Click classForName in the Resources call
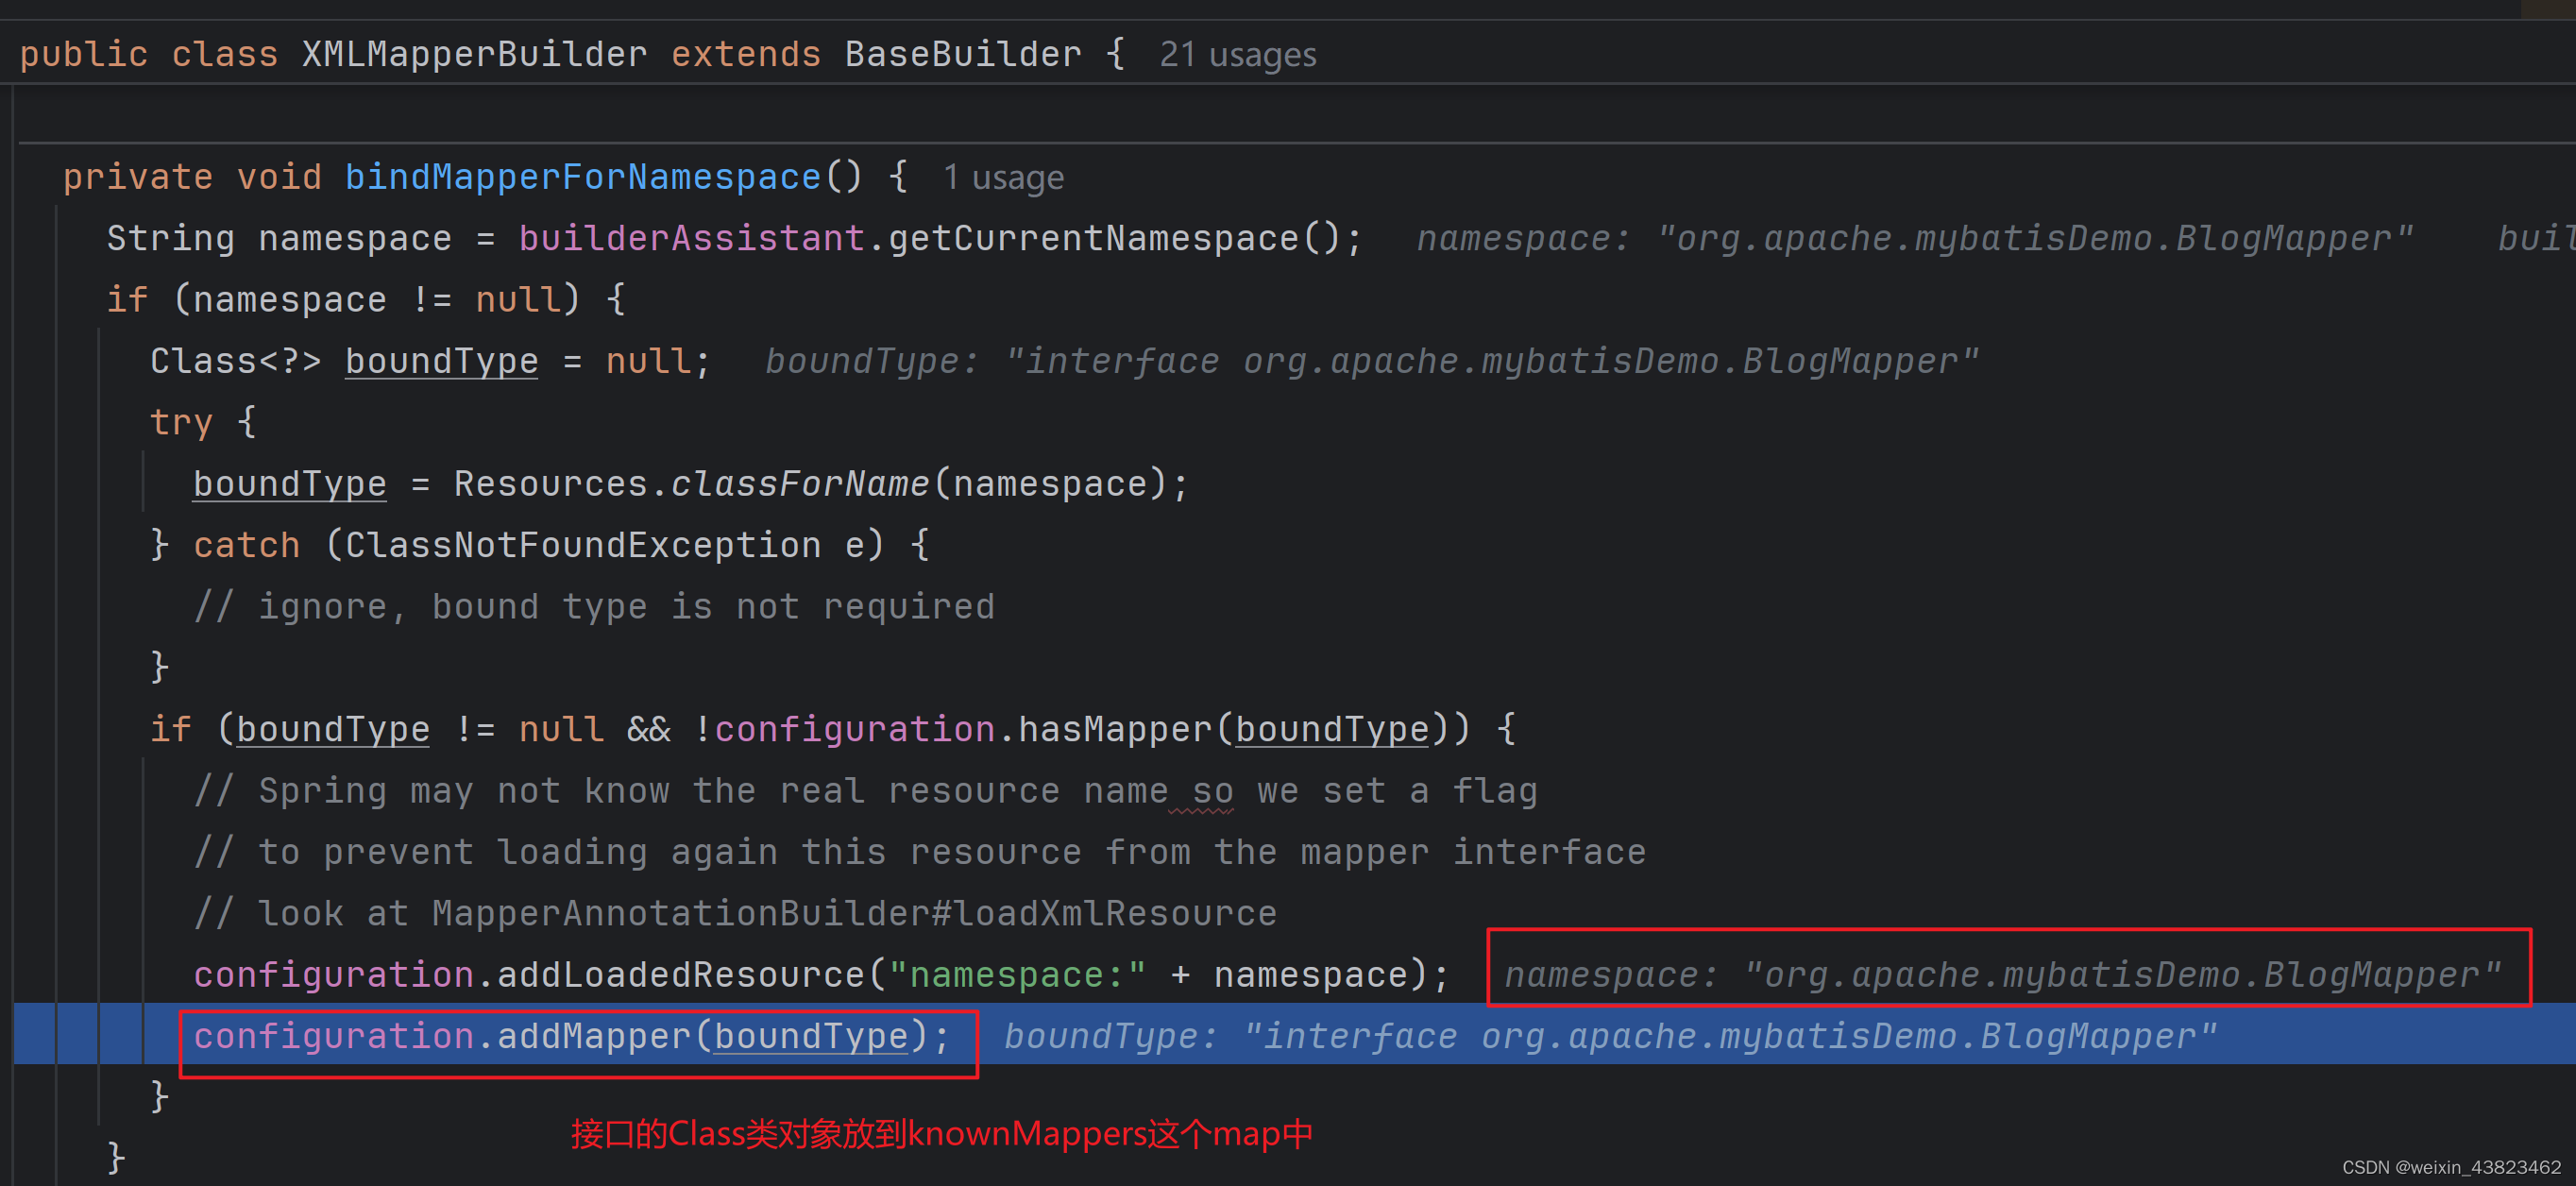Screen dimensions: 2576x1186 pos(799,484)
